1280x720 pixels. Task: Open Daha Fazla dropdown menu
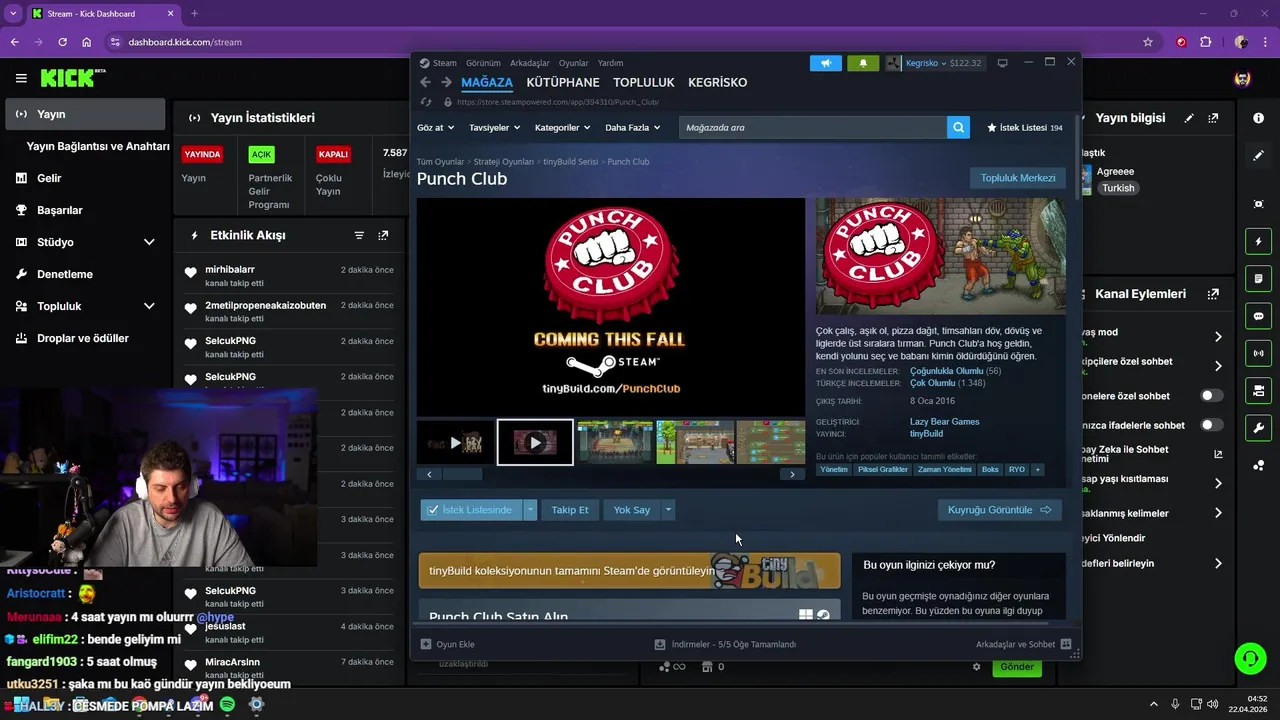point(633,128)
